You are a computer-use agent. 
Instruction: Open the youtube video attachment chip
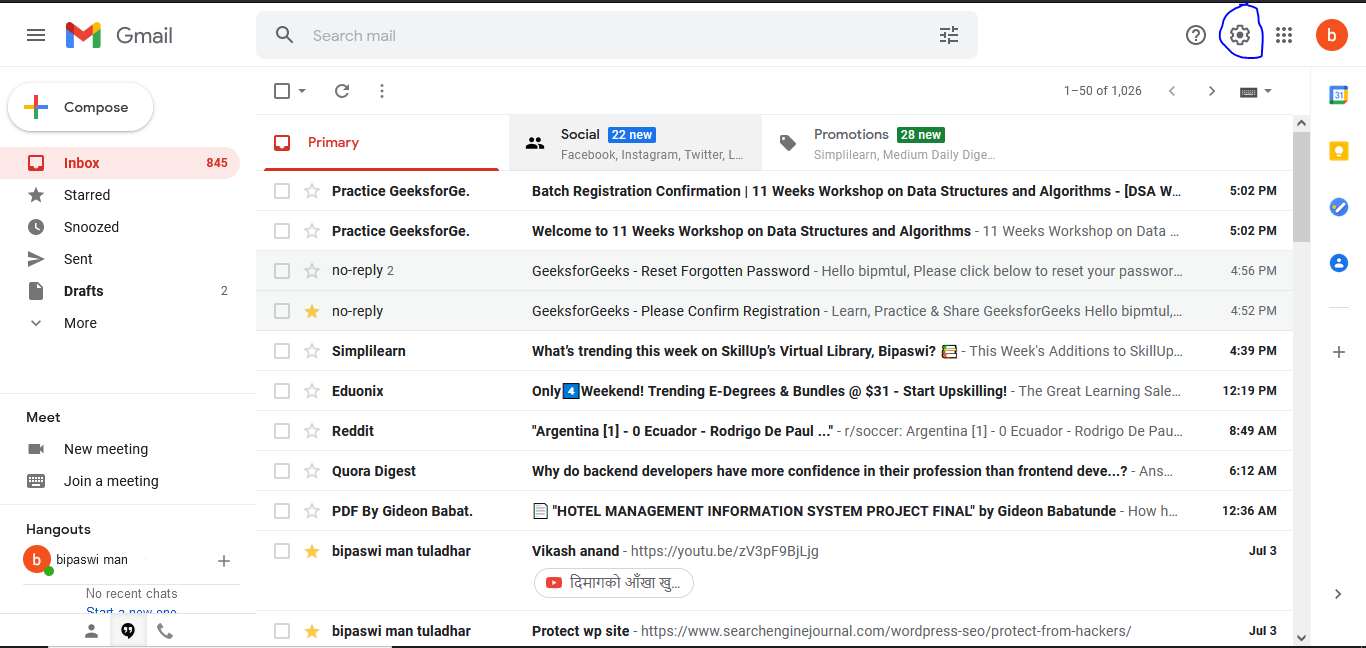[614, 582]
